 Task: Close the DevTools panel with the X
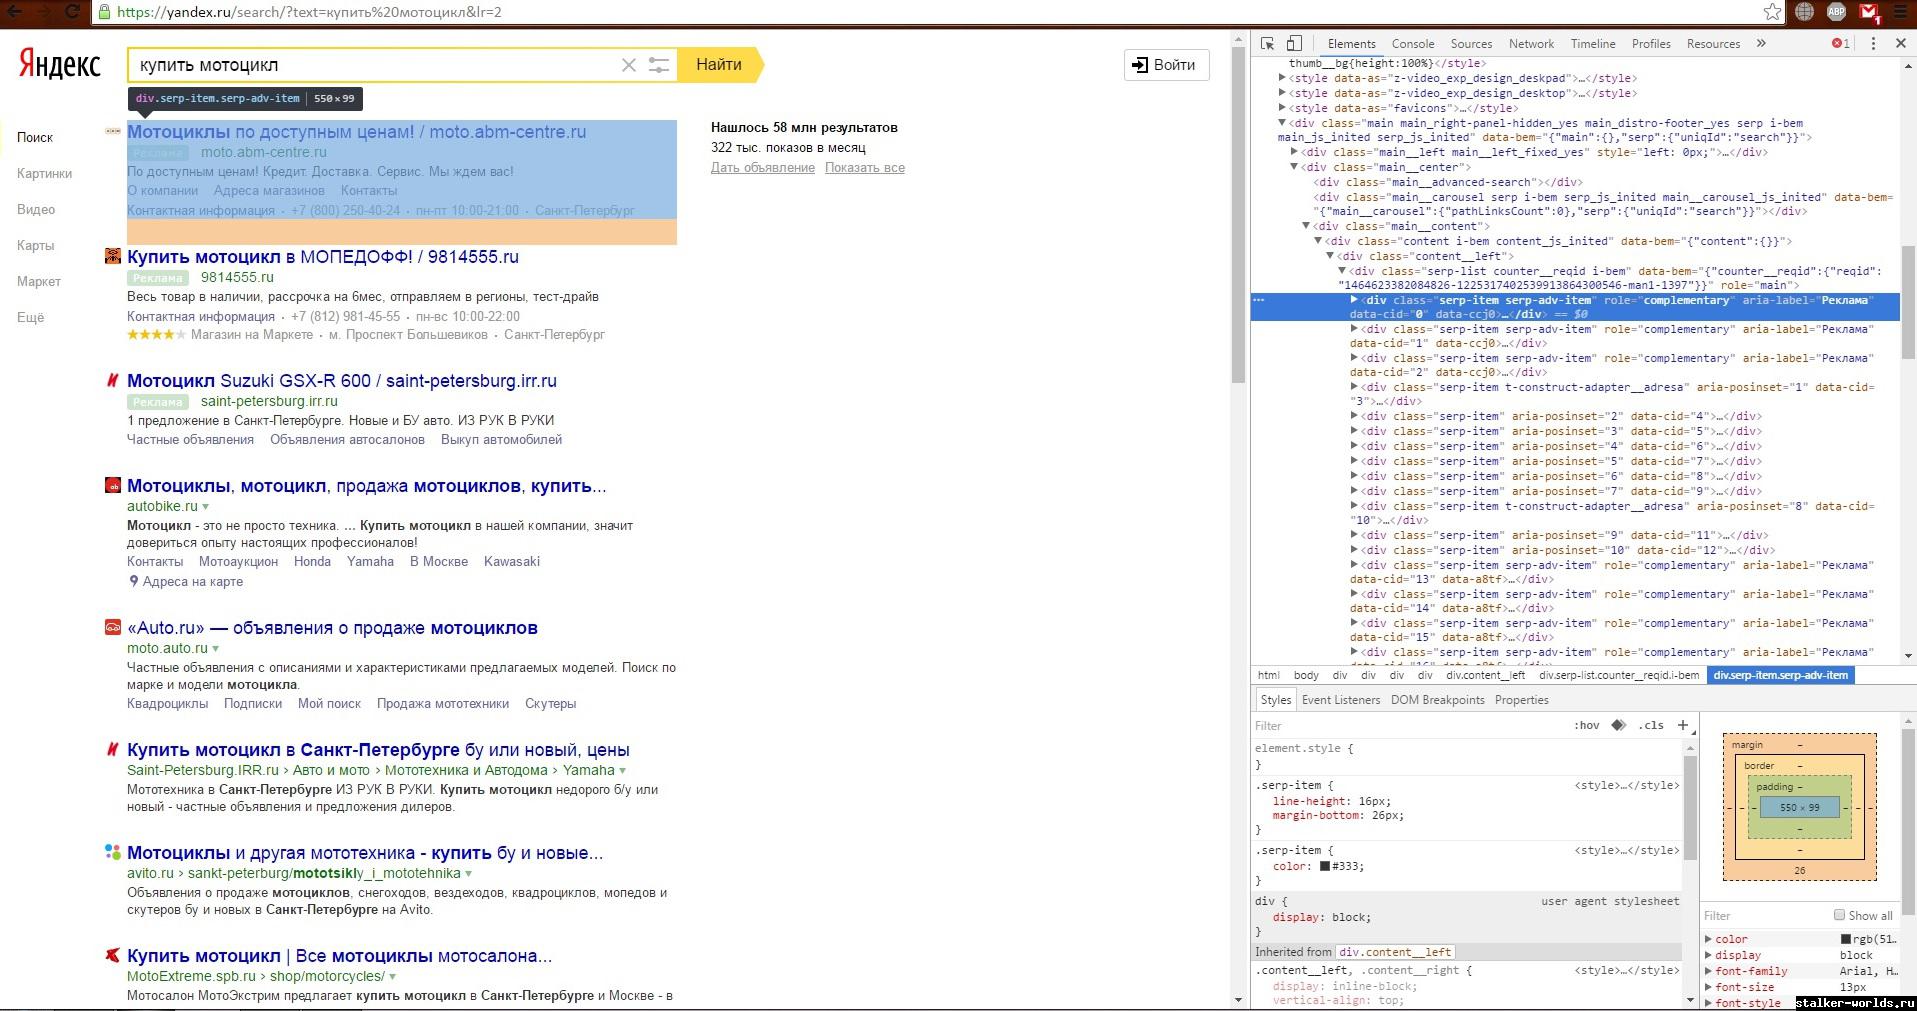(1901, 43)
